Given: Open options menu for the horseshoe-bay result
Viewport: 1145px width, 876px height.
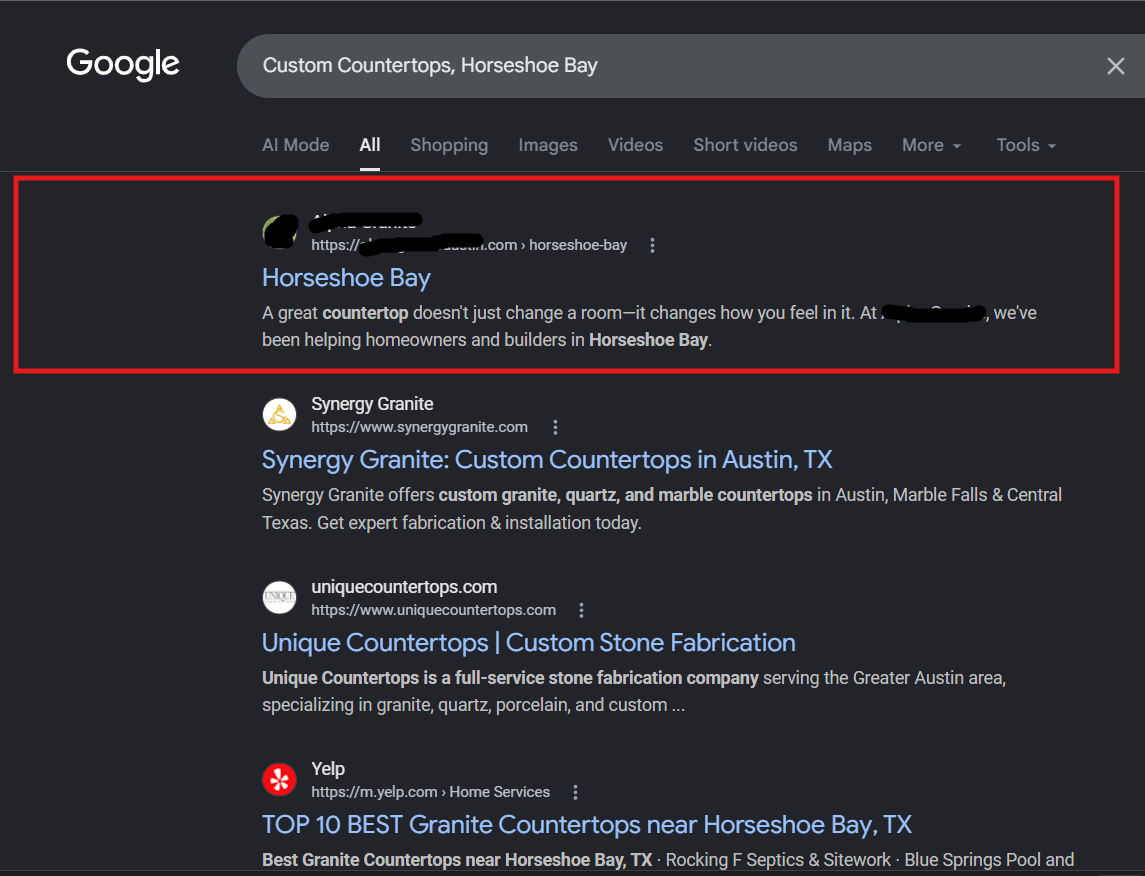Looking at the screenshot, I should (x=652, y=245).
